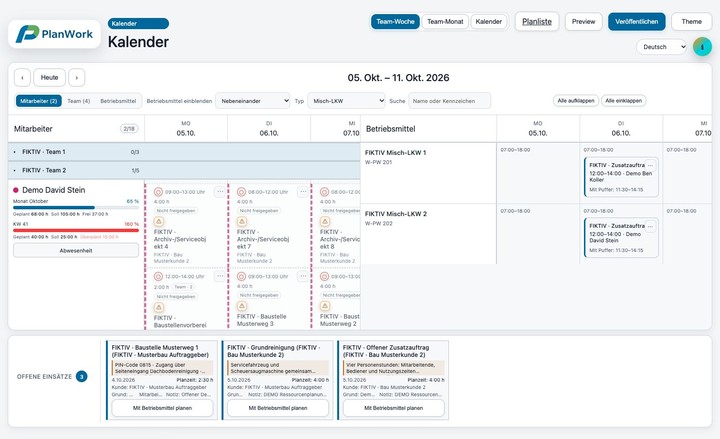Click red status dot beside Demo David Stein
The height and width of the screenshot is (439, 720).
pyautogui.click(x=16, y=190)
